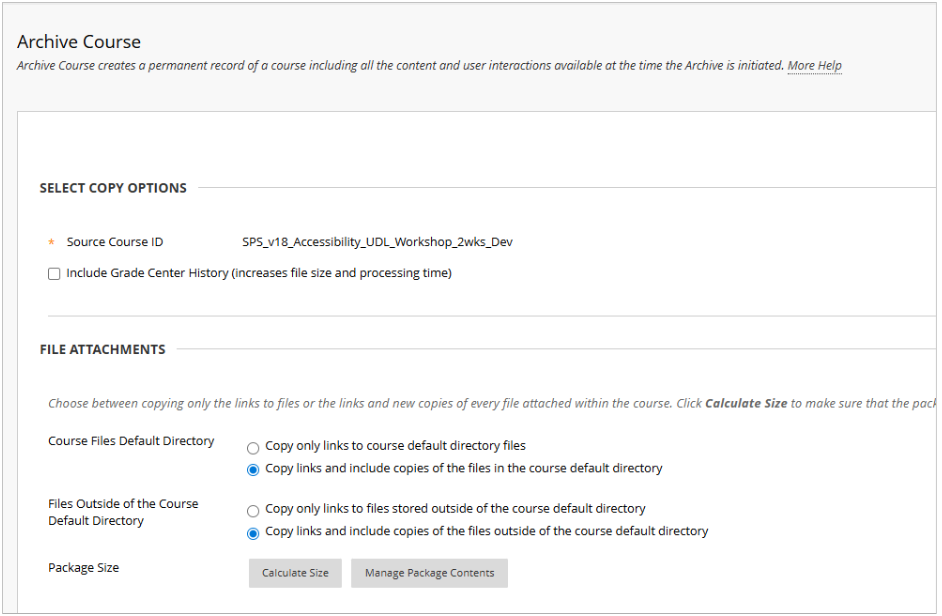942x616 pixels.
Task: Click the italic Archive Course description sentence
Action: click(x=400, y=66)
